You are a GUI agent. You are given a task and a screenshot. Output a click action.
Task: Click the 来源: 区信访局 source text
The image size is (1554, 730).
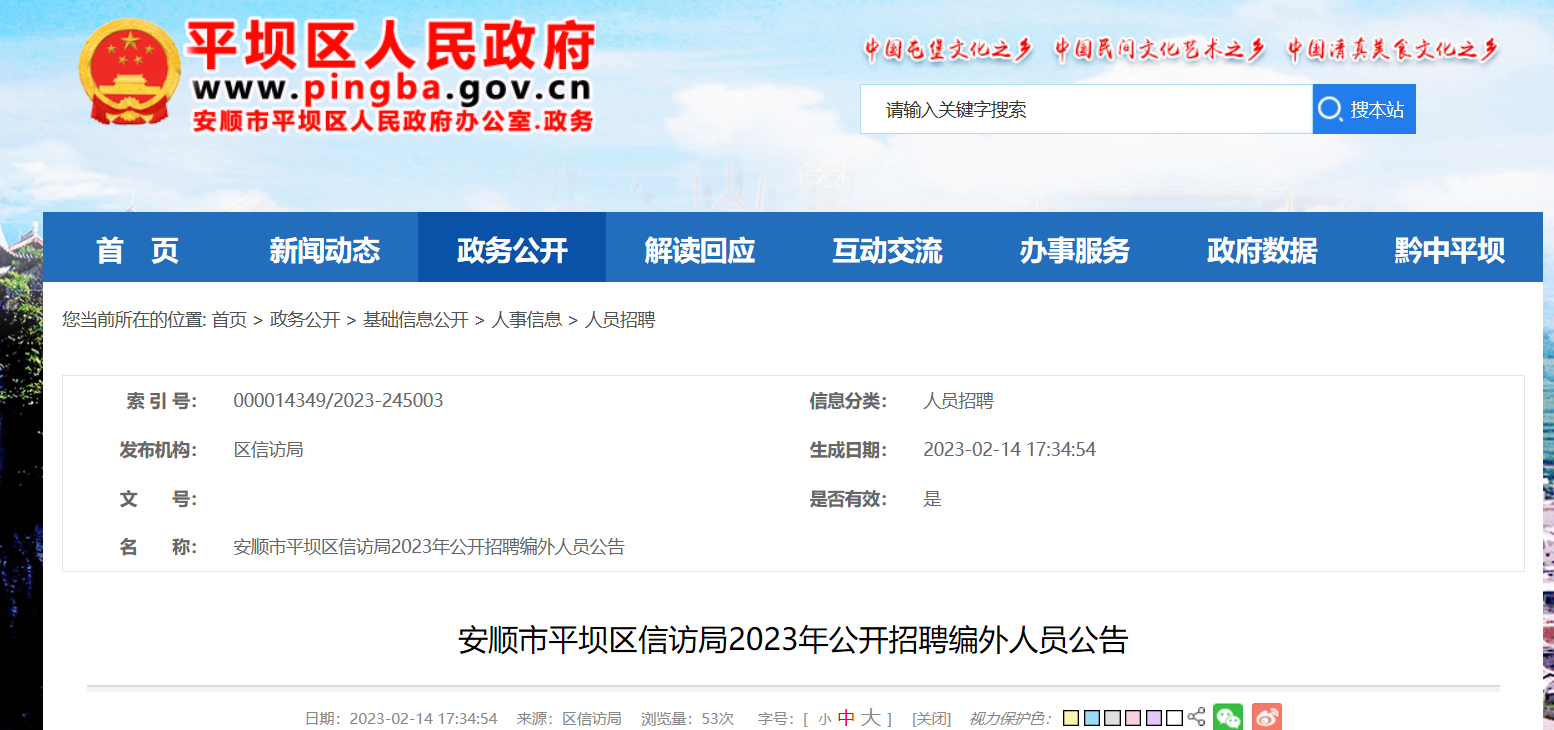568,719
